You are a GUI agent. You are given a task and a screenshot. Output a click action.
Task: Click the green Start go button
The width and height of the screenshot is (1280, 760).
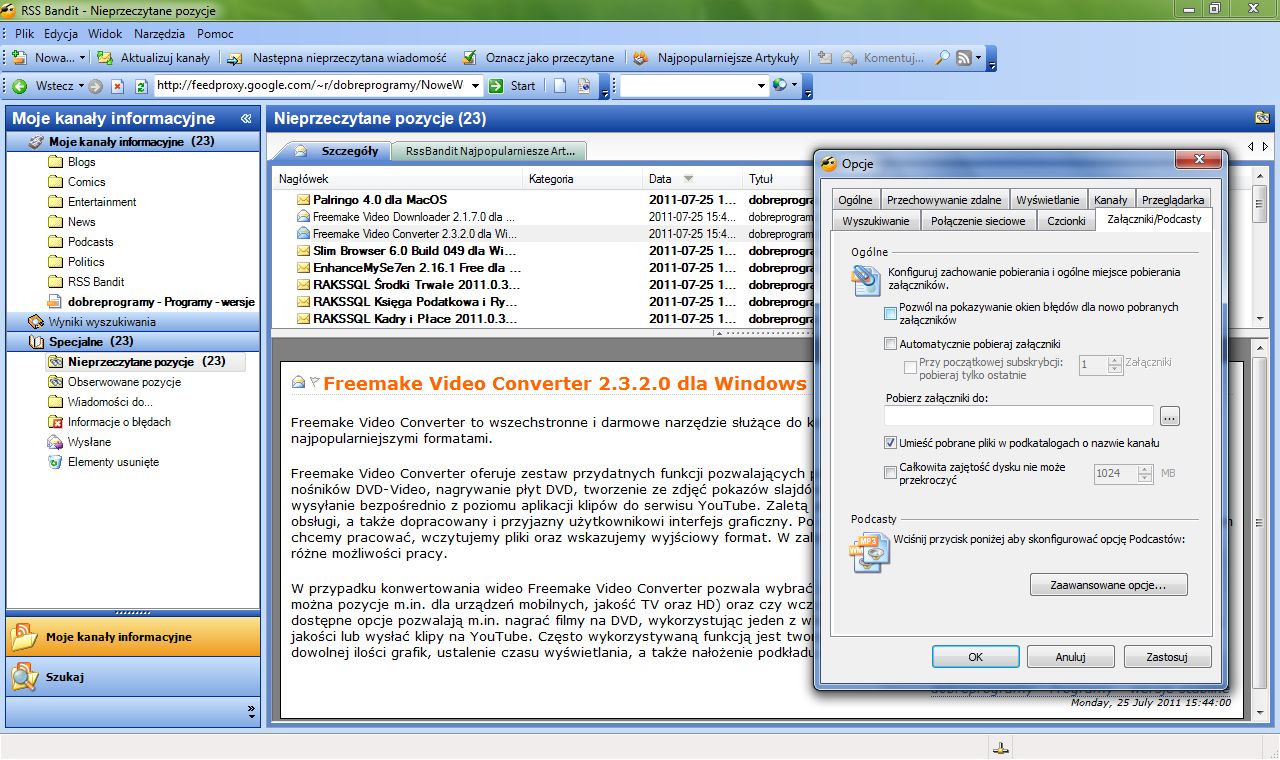click(x=496, y=86)
